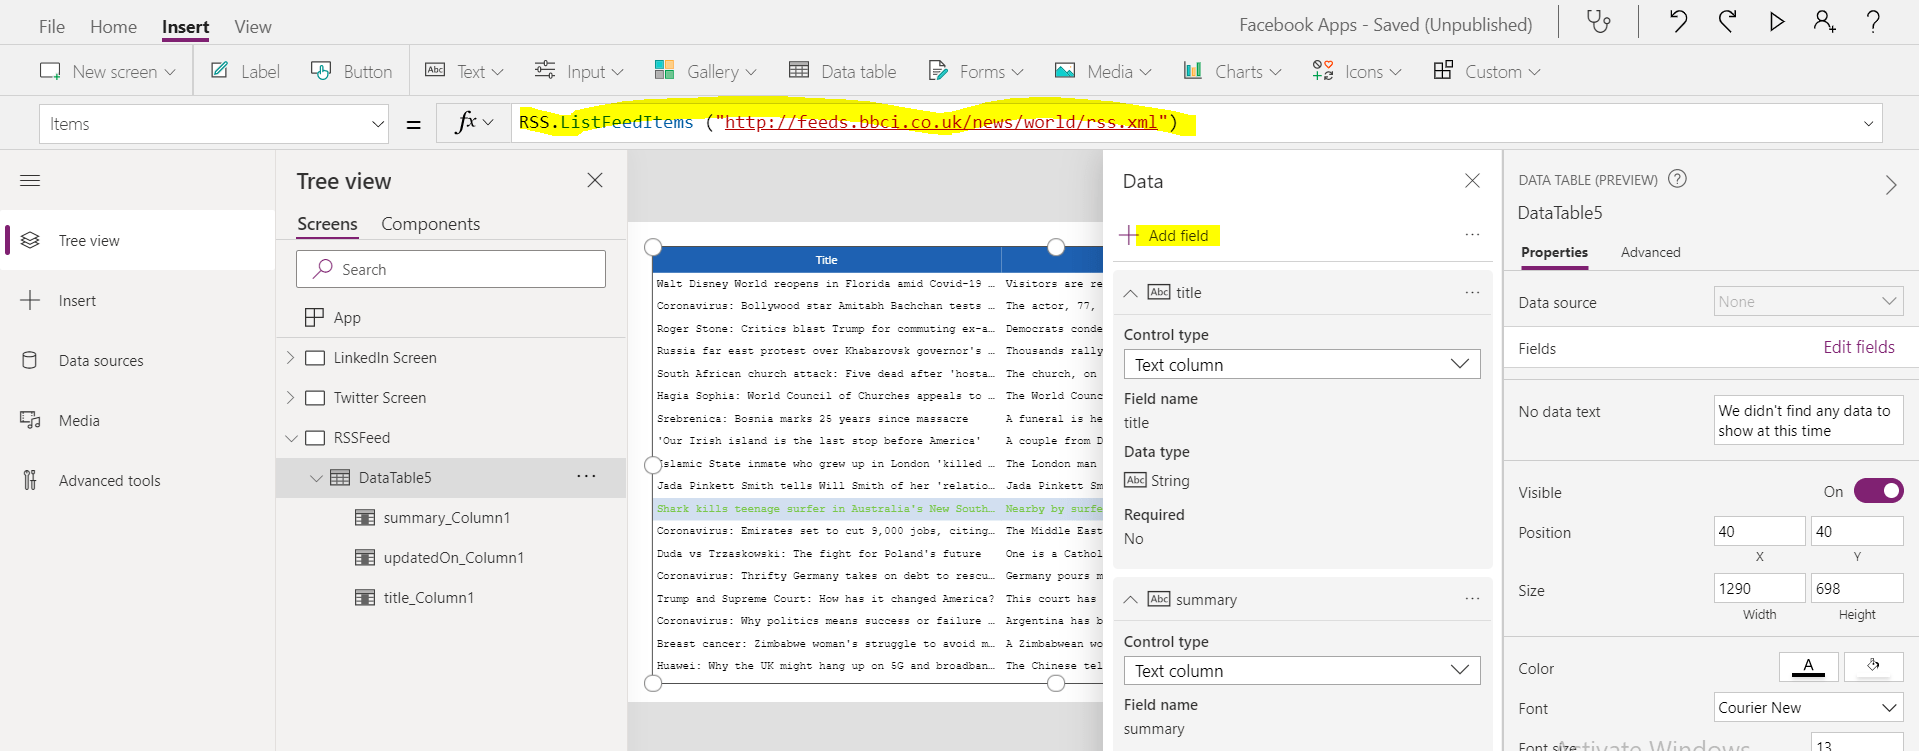Select the Screens tab
The width and height of the screenshot is (1919, 751).
327,224
